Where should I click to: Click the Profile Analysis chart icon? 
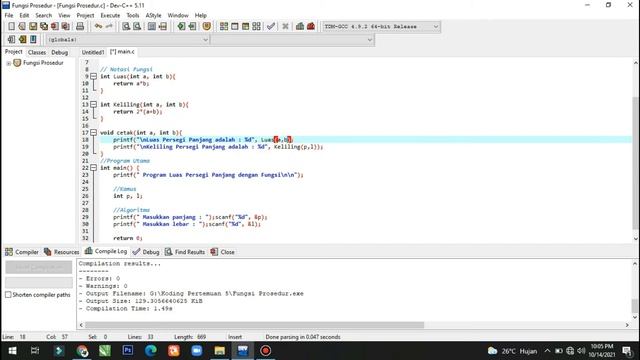300,26
